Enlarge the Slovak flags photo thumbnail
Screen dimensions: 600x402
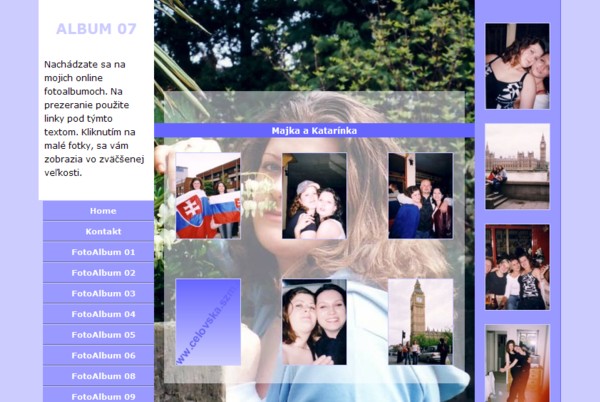tap(208, 196)
